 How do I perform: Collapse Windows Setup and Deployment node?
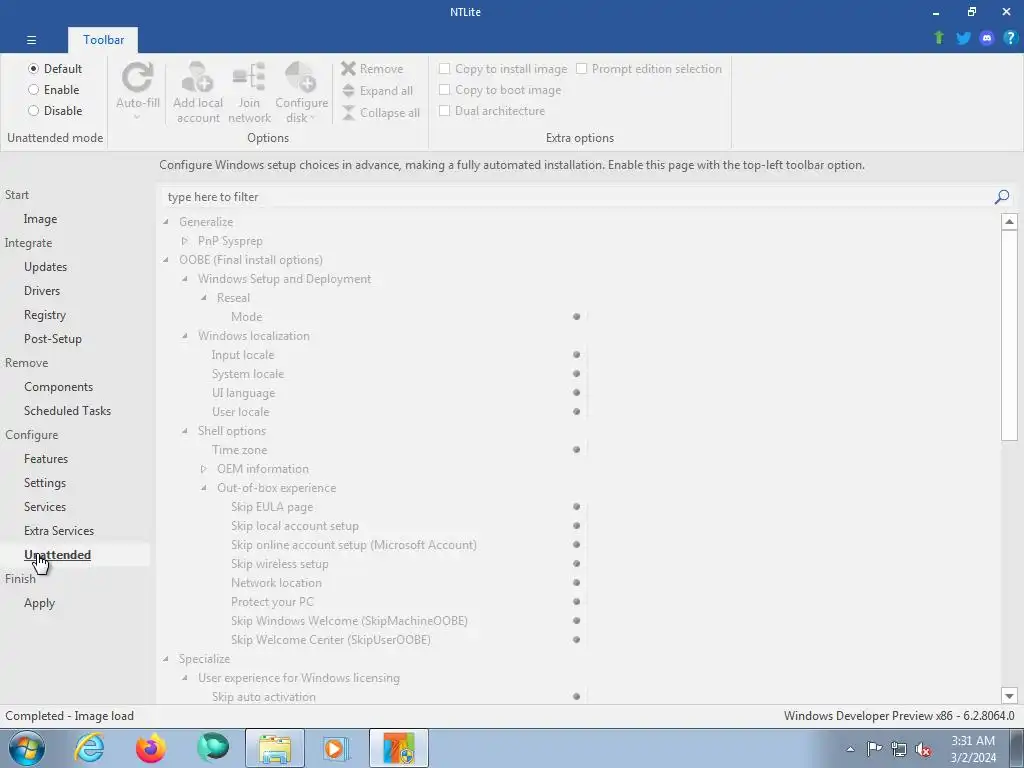point(185,279)
